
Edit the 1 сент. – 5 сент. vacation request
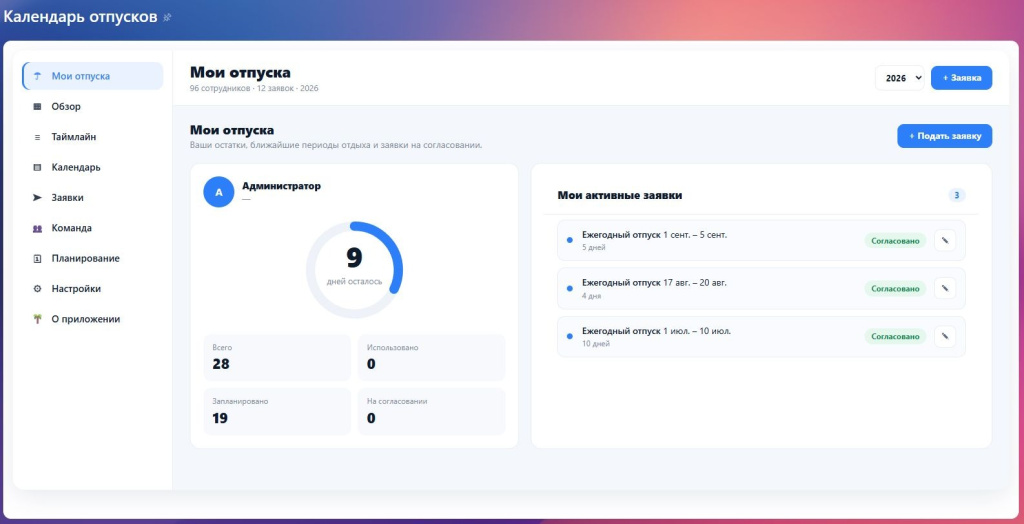(944, 240)
